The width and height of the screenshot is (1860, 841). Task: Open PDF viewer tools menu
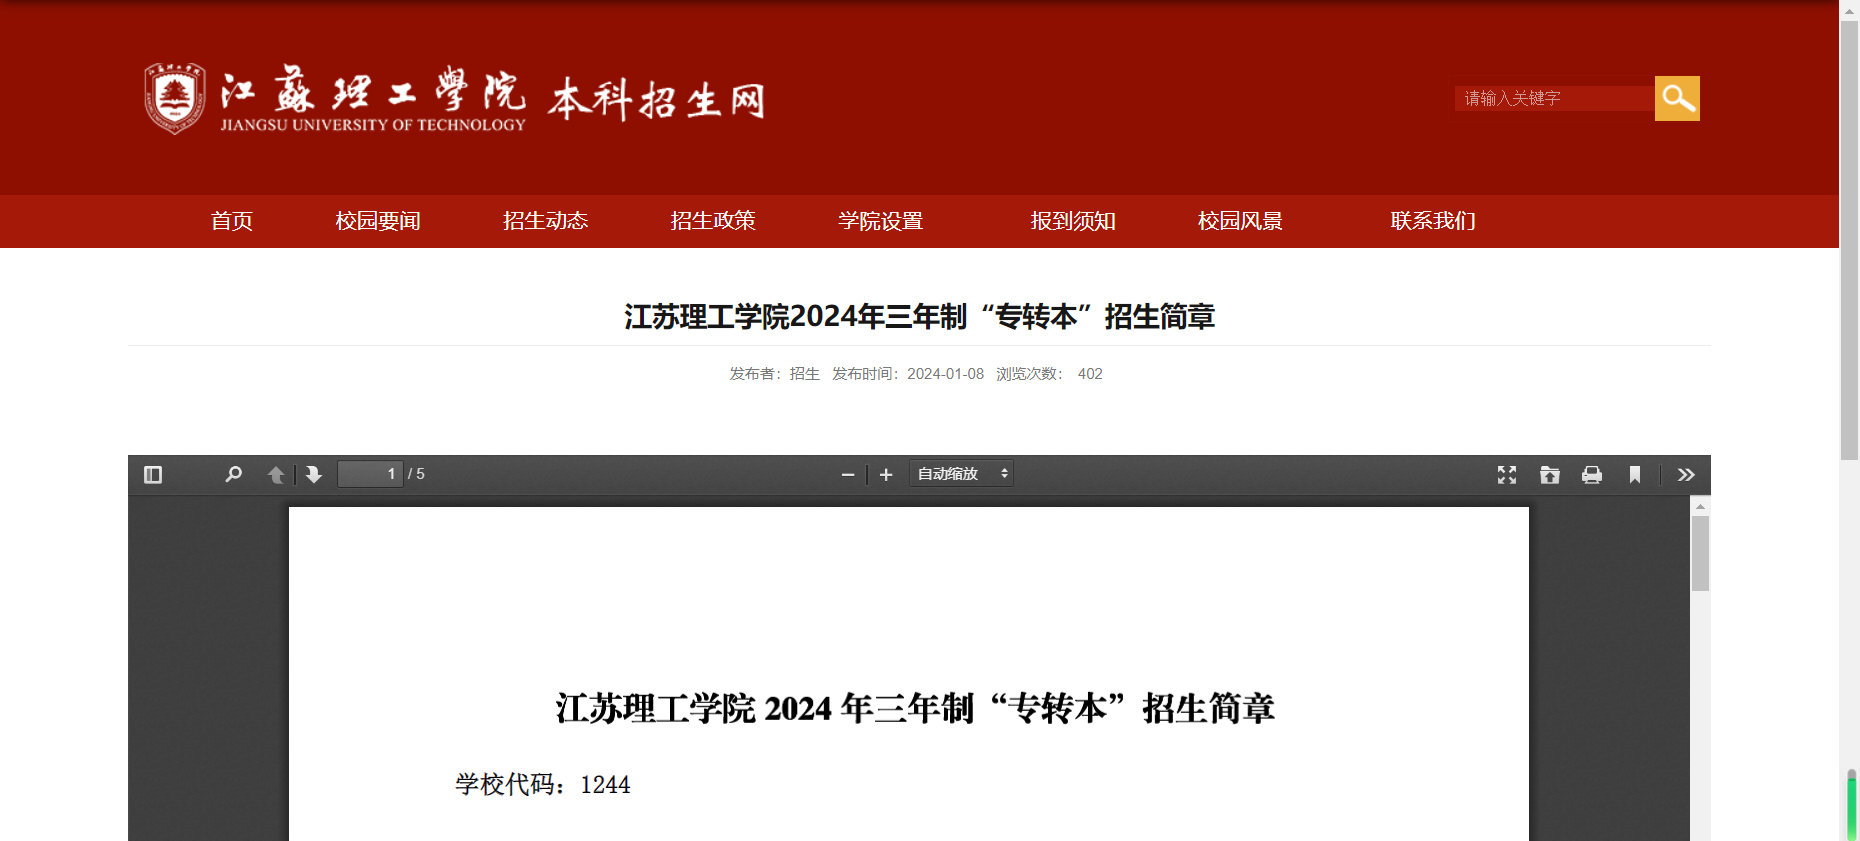pyautogui.click(x=1686, y=474)
